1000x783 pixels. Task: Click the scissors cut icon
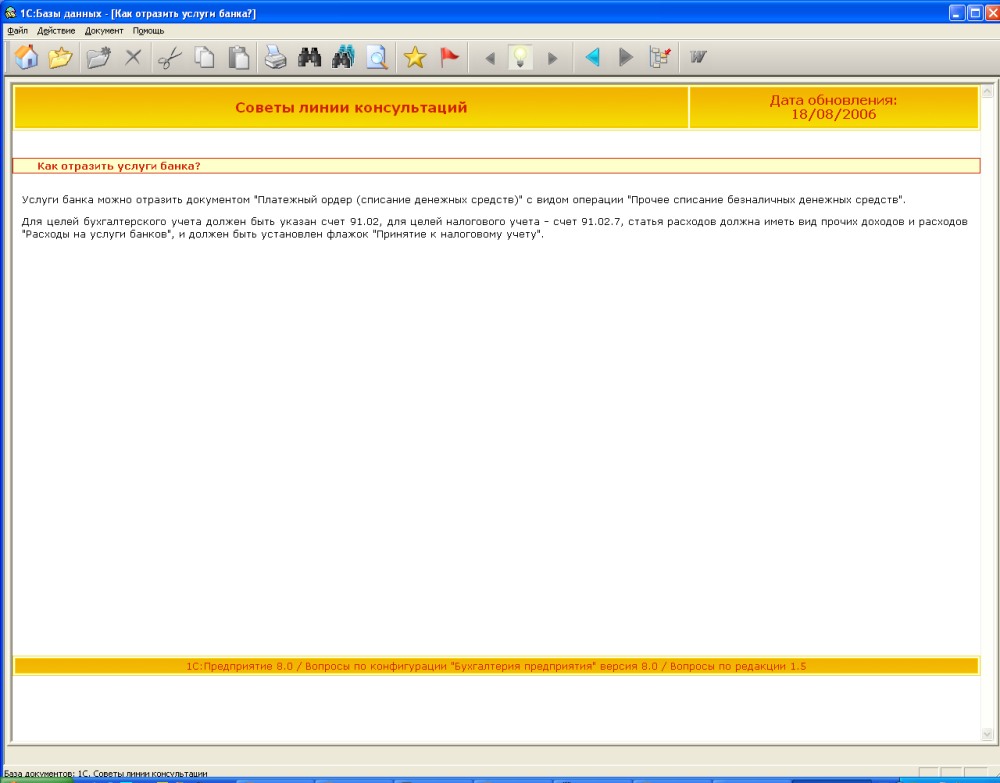[x=169, y=58]
